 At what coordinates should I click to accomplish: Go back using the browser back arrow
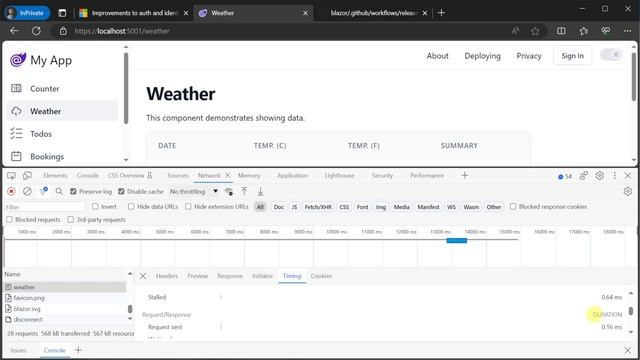(x=14, y=31)
